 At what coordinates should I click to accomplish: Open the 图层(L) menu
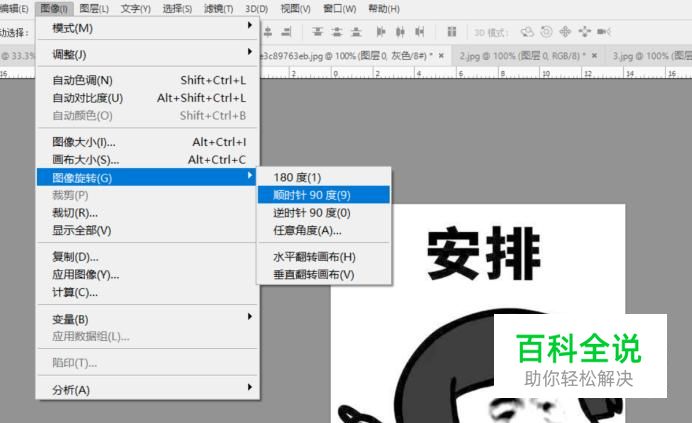[x=94, y=8]
